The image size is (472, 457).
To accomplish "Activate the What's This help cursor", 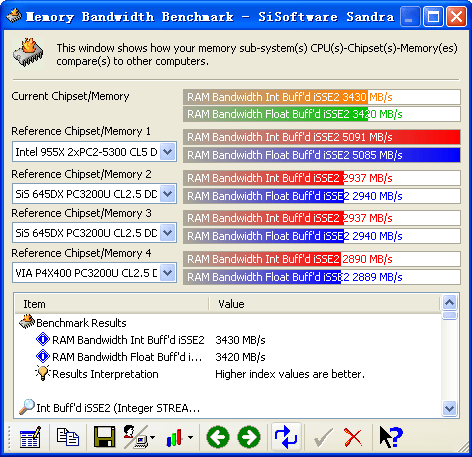I will pyautogui.click(x=391, y=437).
